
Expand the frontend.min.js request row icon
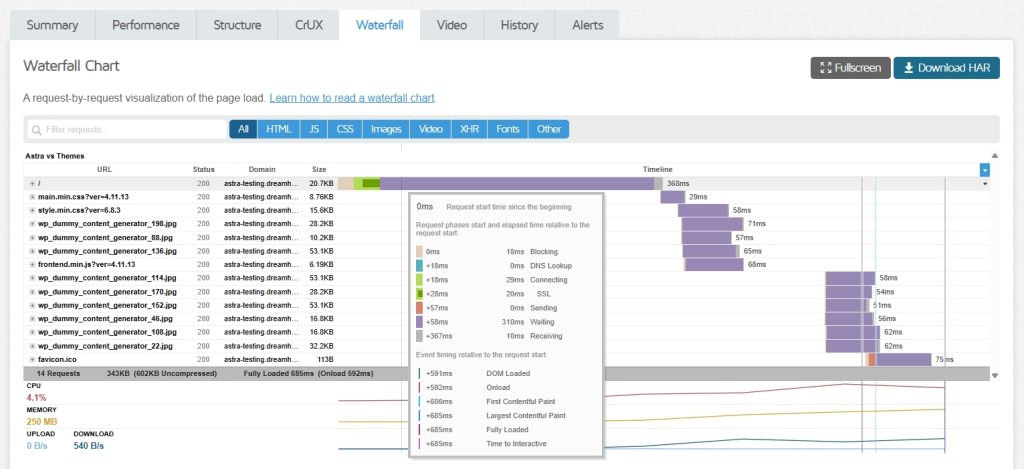[x=33, y=265]
